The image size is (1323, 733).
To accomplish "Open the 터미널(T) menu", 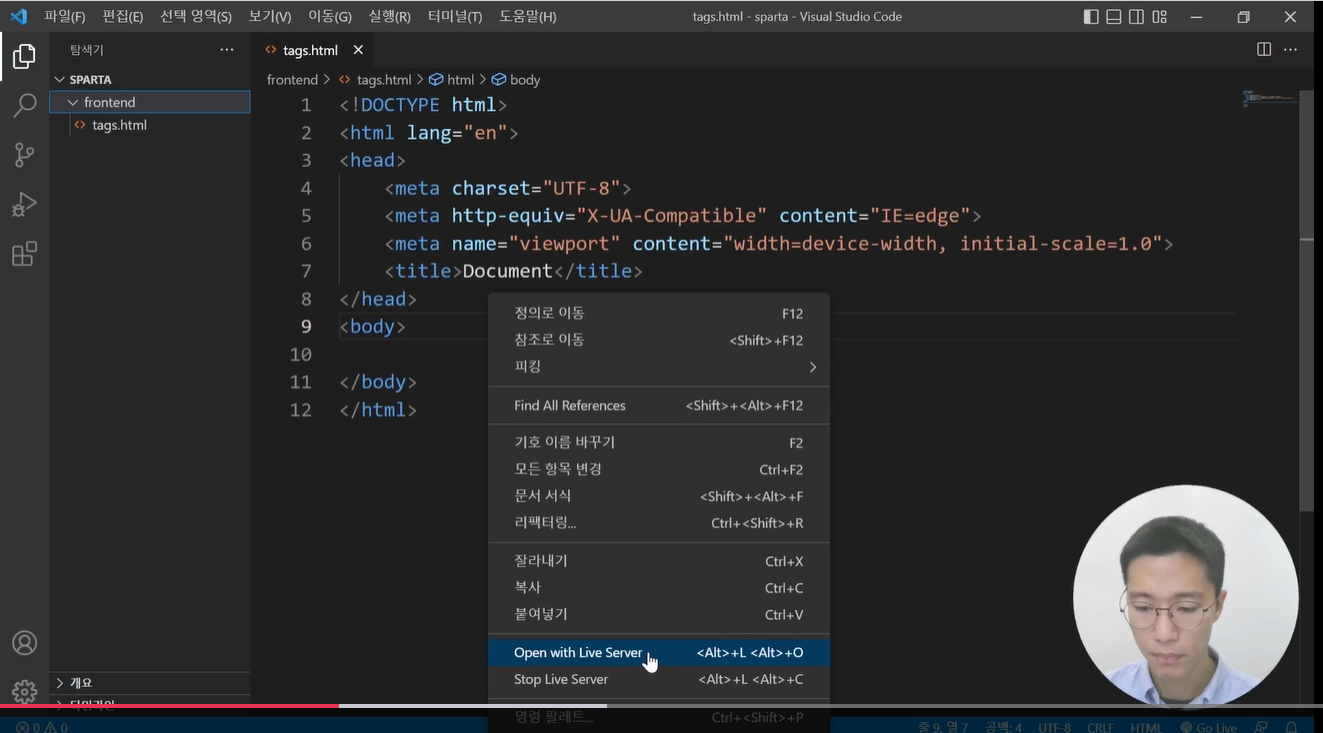I will click(454, 17).
